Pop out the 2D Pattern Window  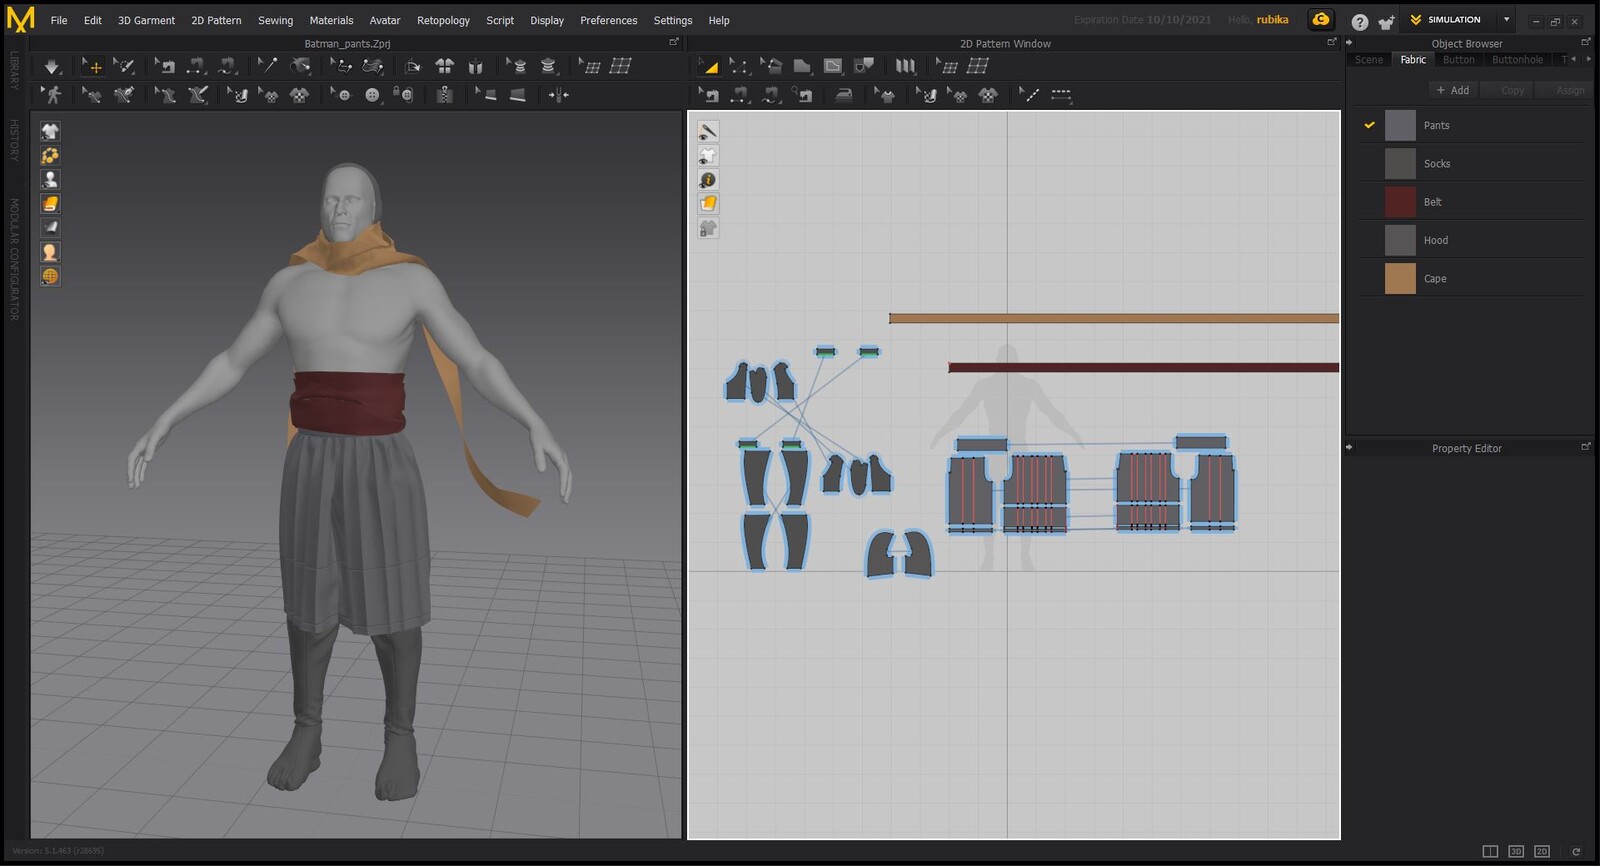(1331, 42)
